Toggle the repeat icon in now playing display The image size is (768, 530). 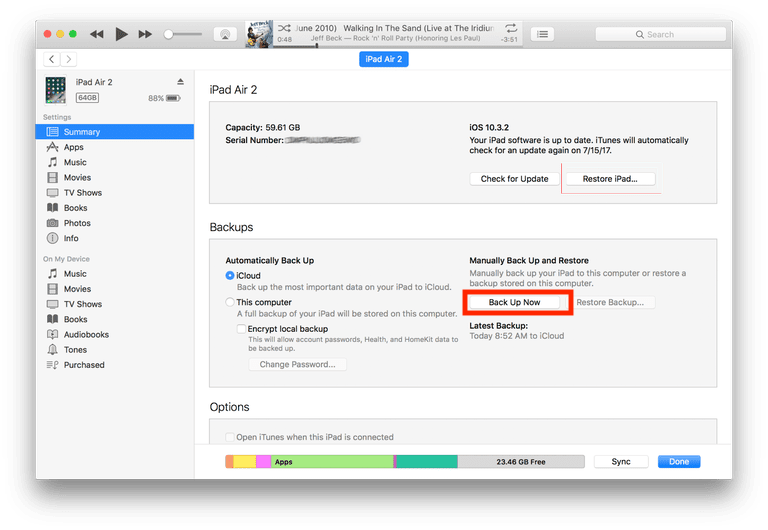tap(510, 28)
